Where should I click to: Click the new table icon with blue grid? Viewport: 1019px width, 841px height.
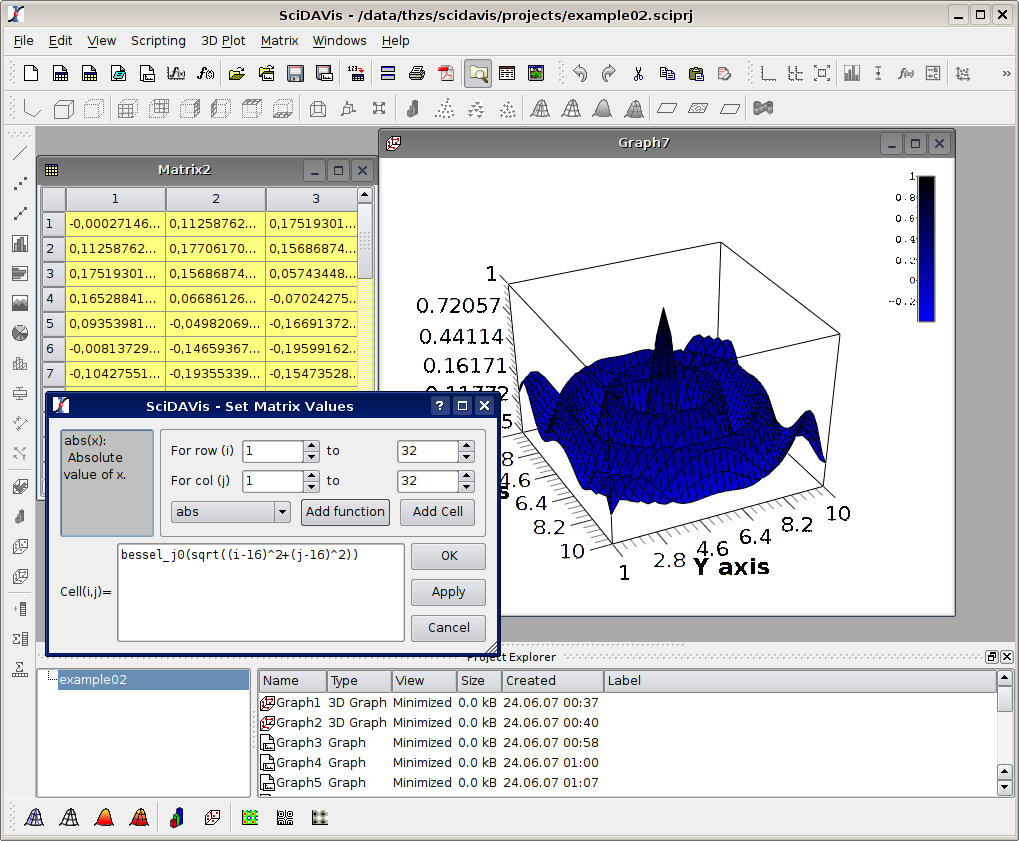(x=60, y=73)
